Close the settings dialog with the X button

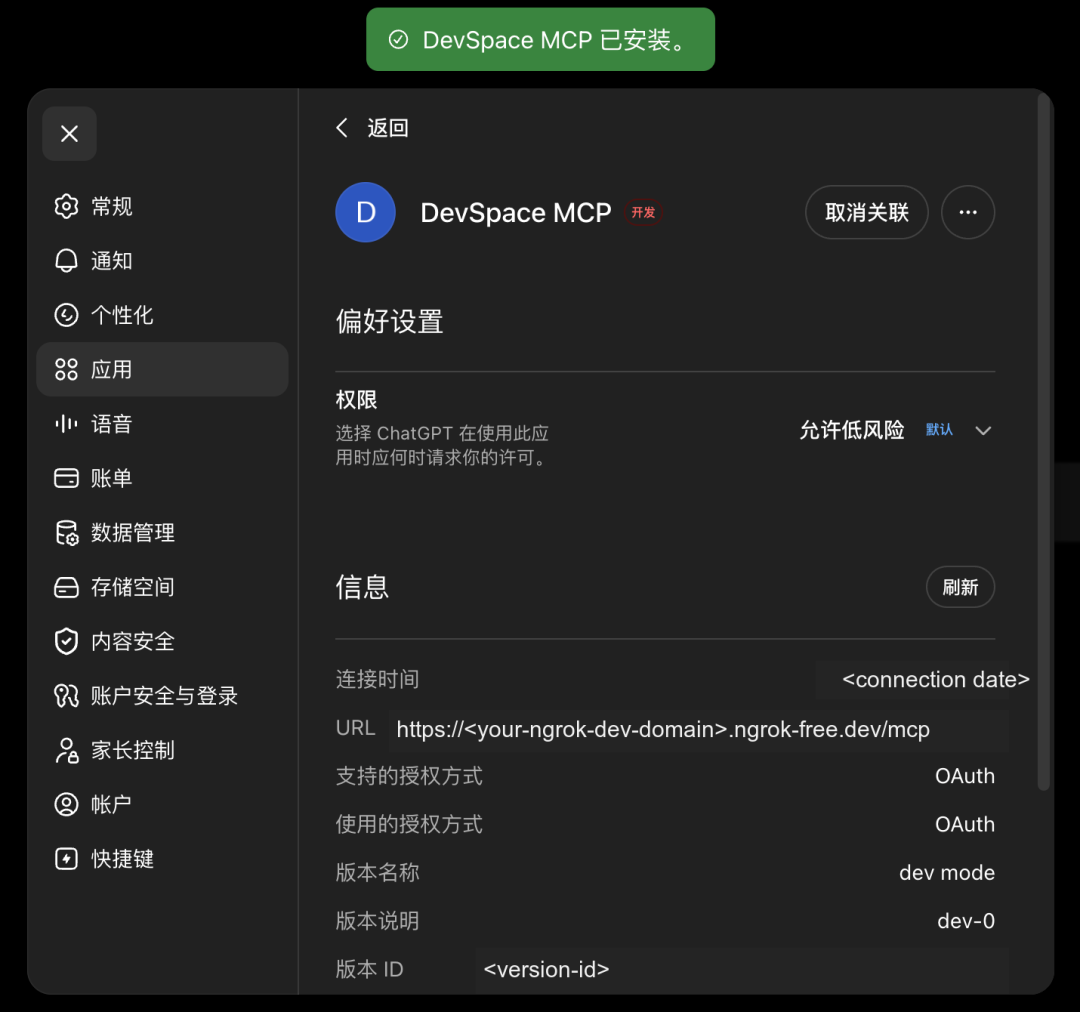pos(69,134)
